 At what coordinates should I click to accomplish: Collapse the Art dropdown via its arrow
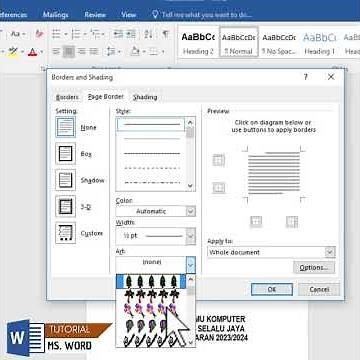point(190,265)
